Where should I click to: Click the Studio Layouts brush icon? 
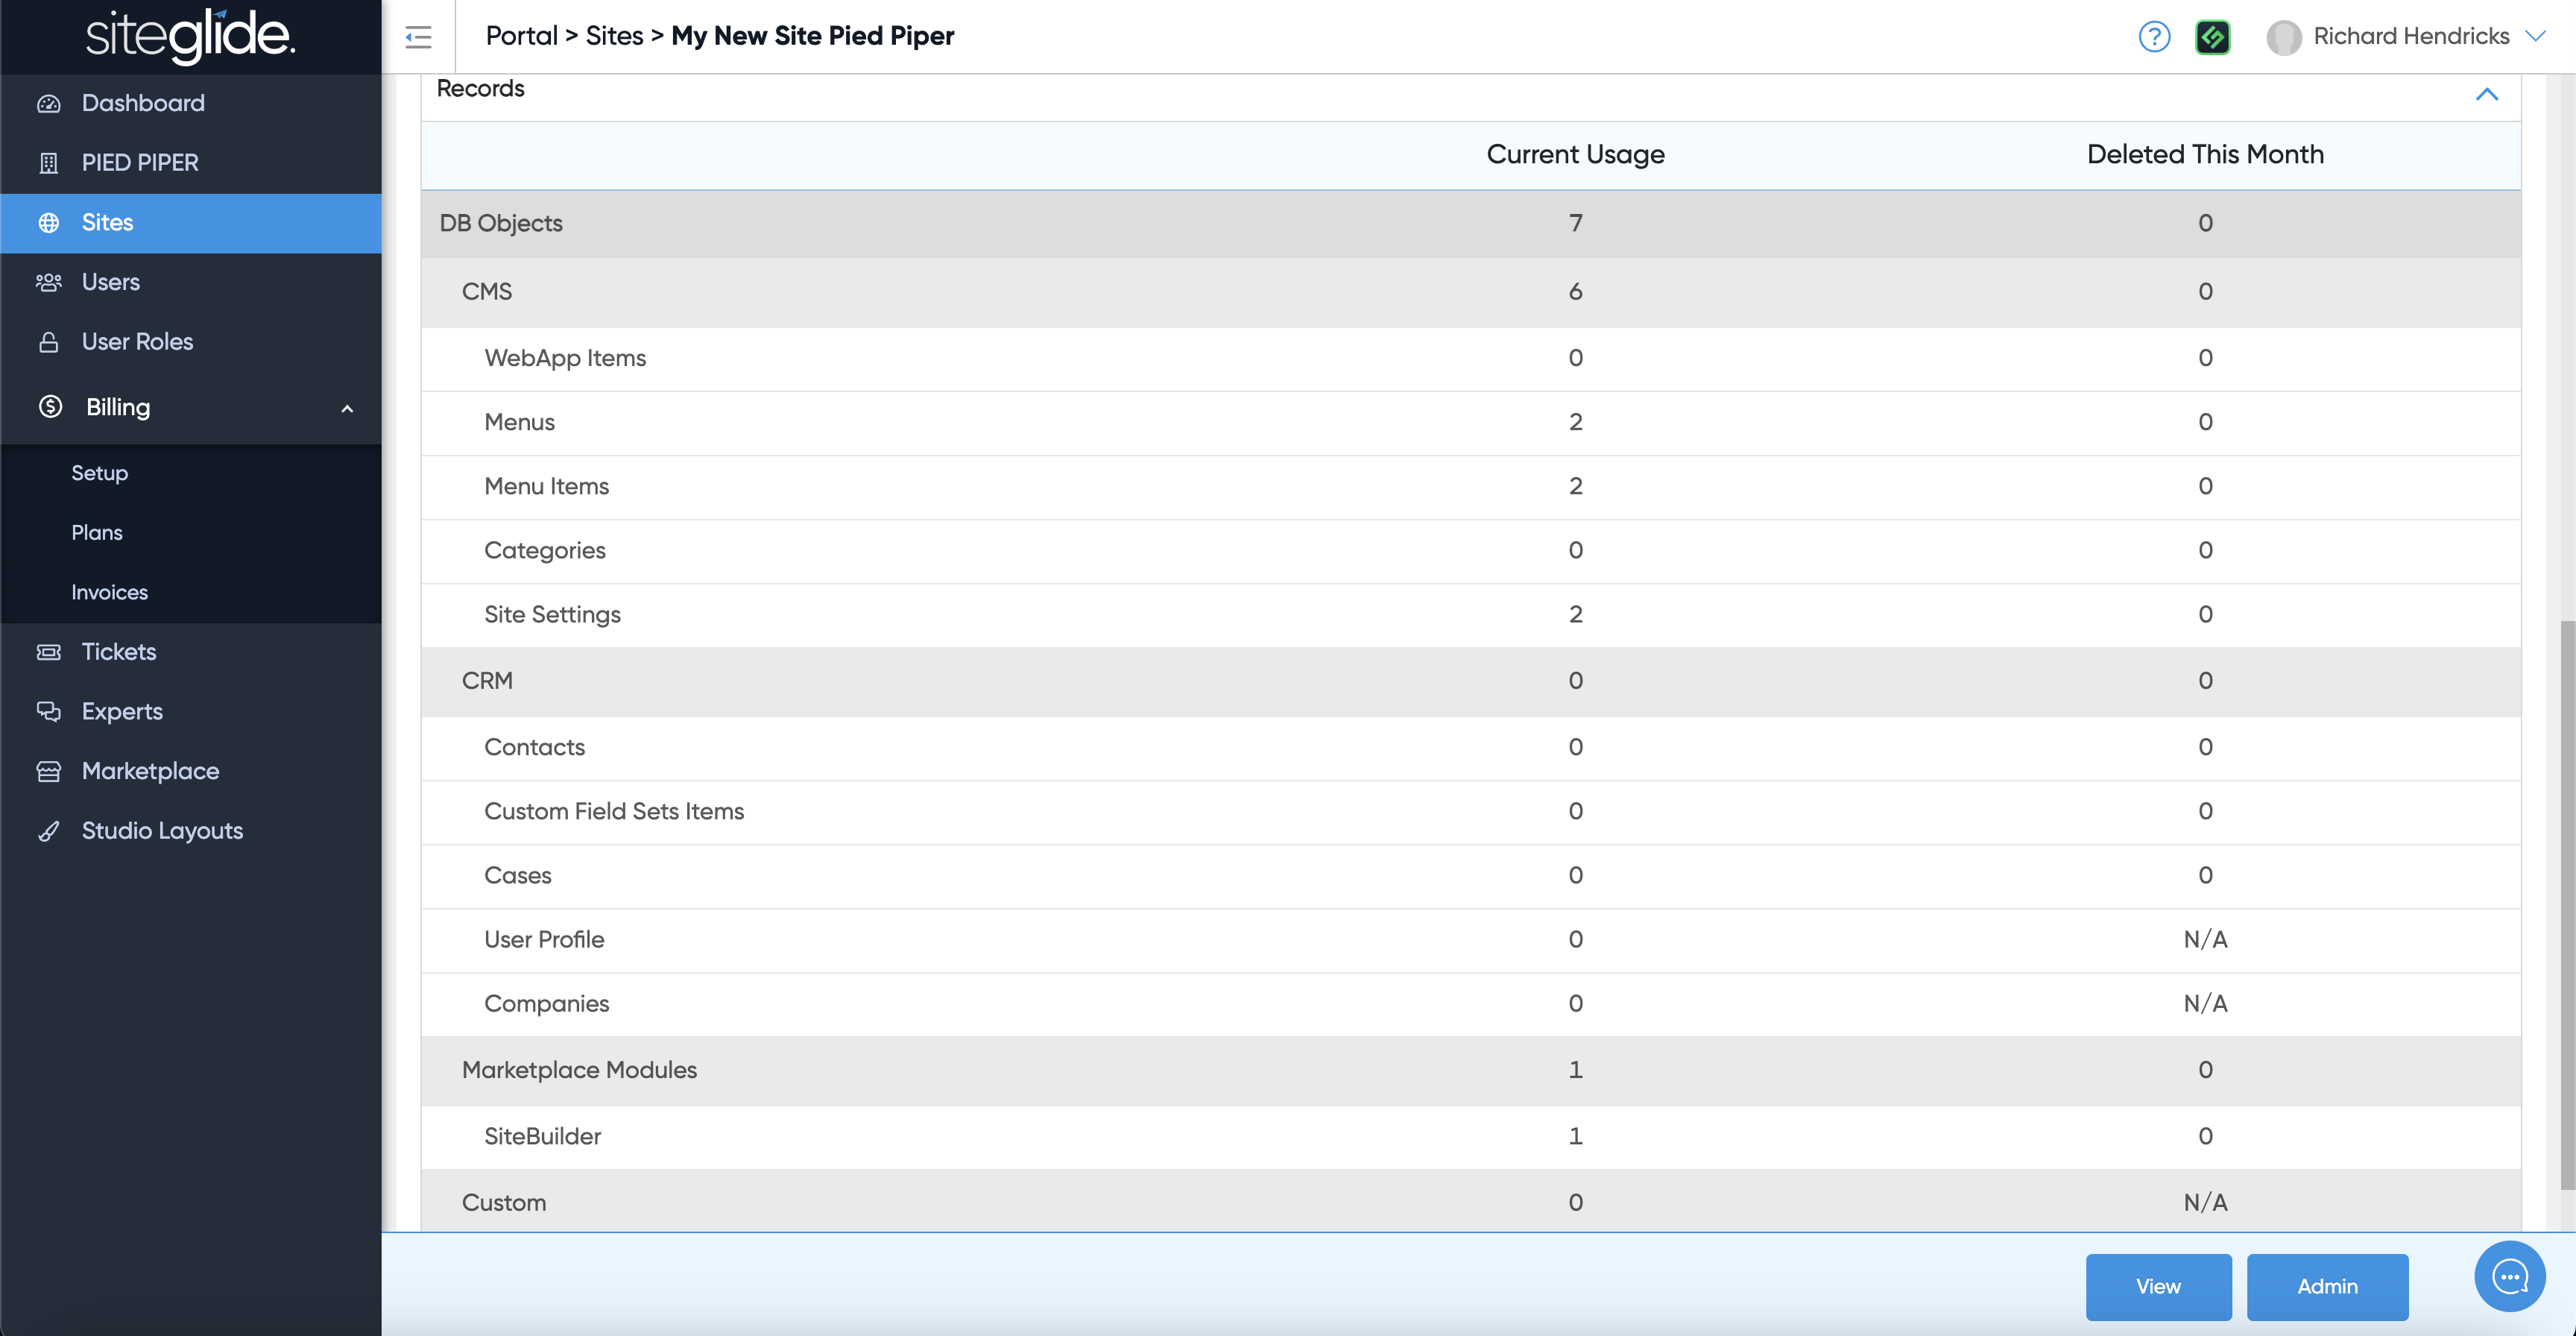(x=48, y=831)
